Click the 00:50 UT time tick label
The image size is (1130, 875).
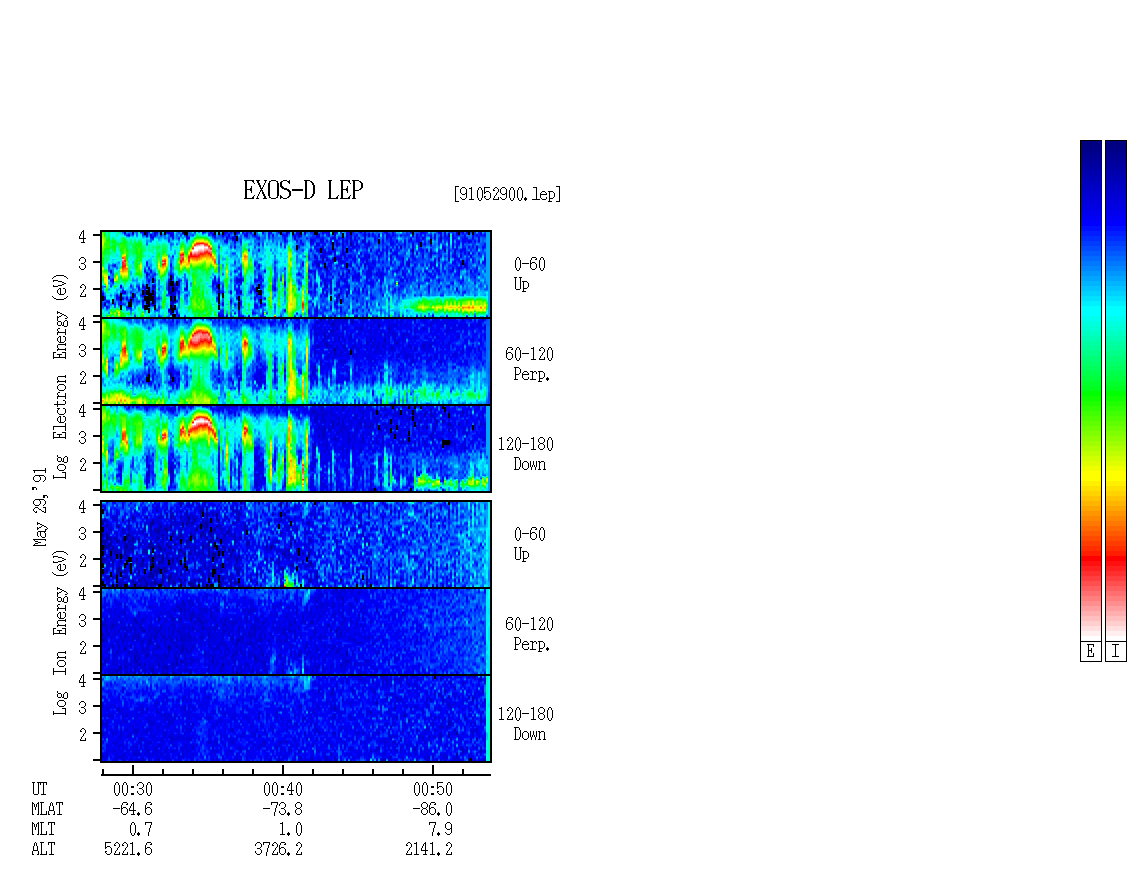433,789
